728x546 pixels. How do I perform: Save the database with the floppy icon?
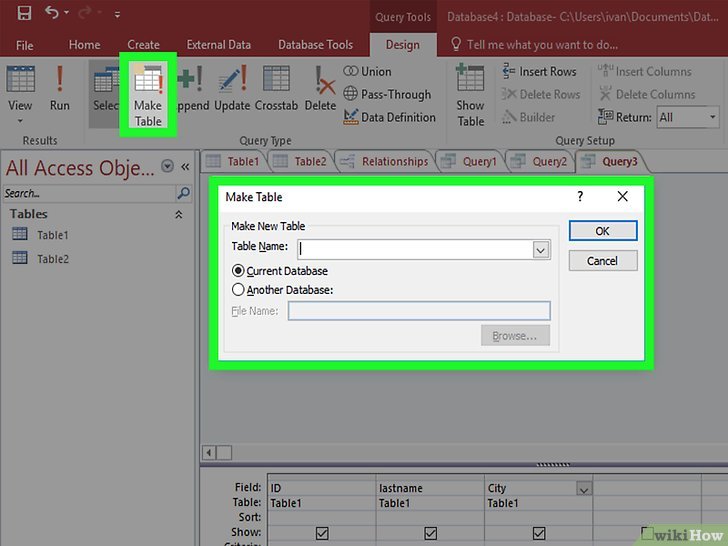click(x=24, y=13)
